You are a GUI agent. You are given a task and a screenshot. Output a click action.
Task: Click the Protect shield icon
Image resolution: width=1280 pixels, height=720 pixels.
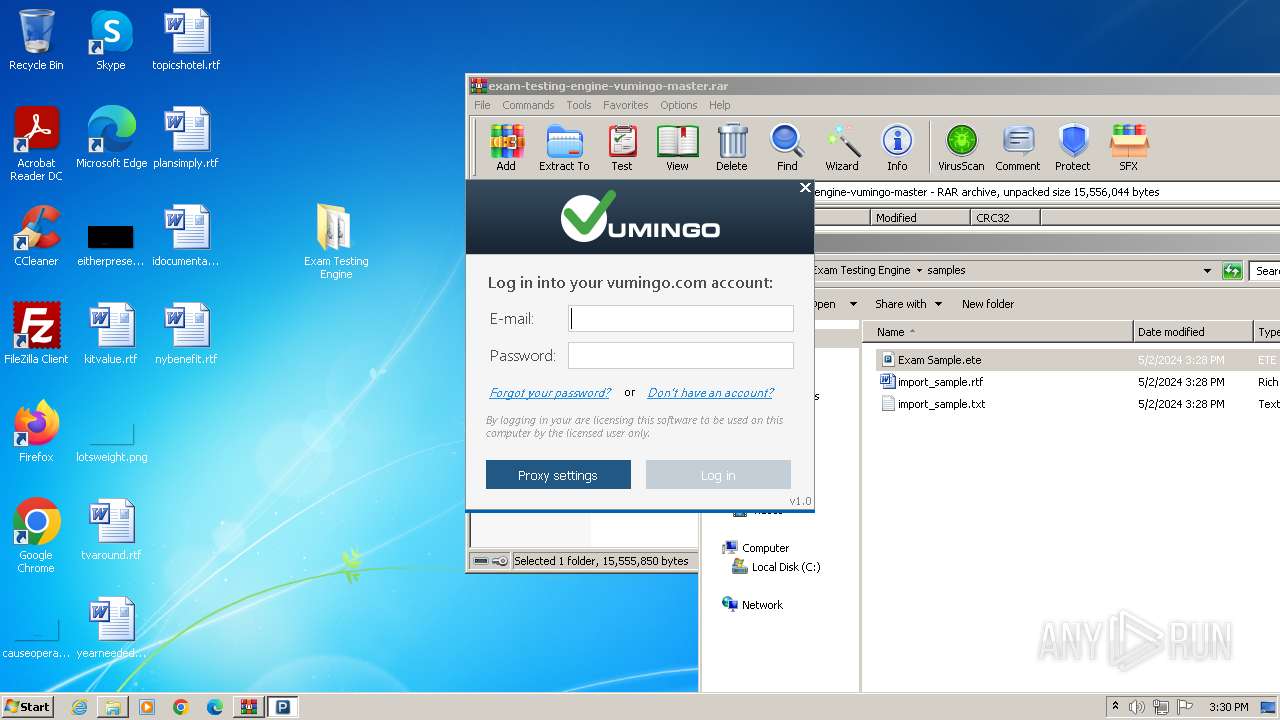[x=1073, y=148]
